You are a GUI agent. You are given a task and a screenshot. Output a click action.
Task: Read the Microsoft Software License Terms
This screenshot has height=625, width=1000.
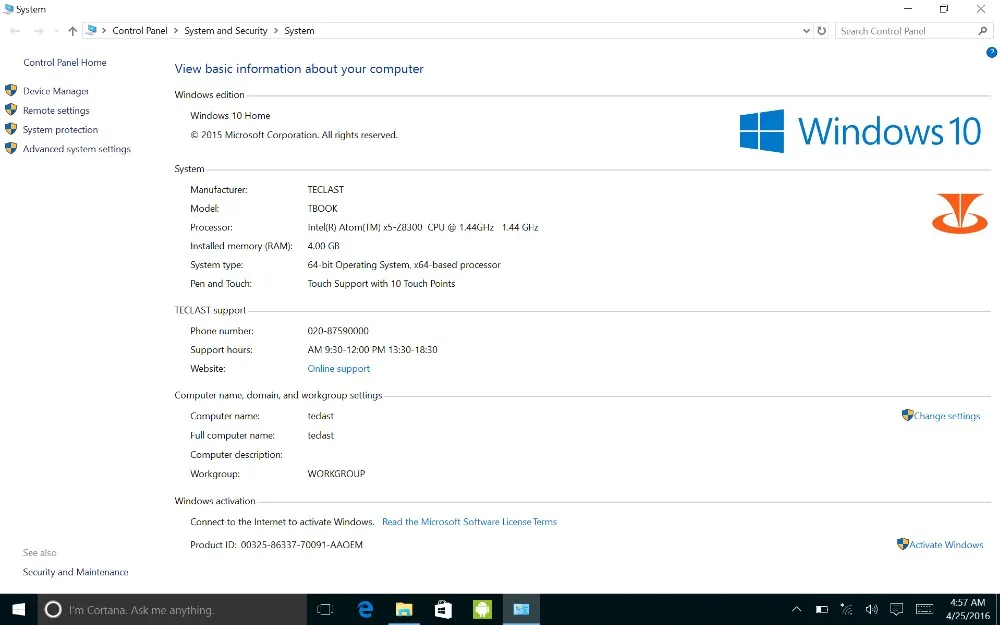click(x=469, y=522)
